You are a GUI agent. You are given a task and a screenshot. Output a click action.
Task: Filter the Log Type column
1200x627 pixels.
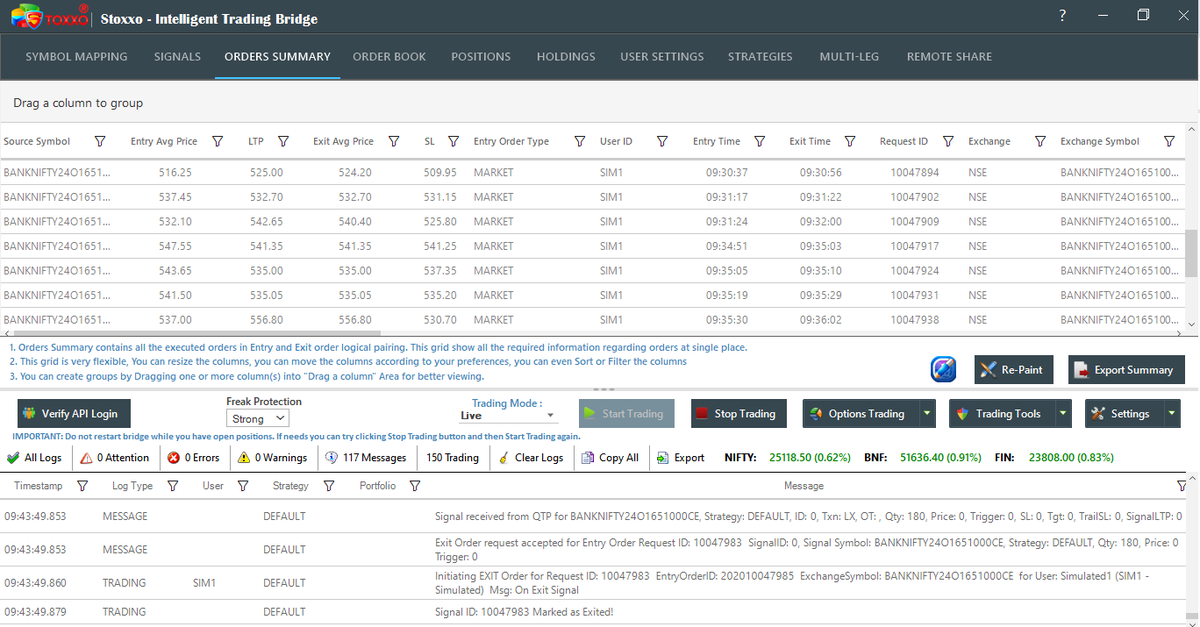click(173, 486)
